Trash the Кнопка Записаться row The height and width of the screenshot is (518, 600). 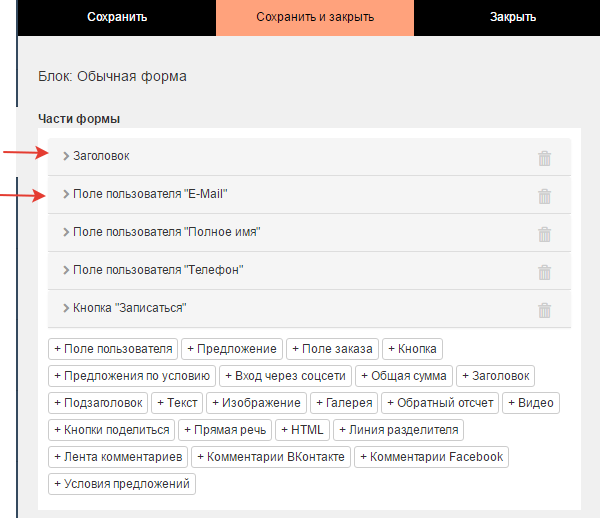tap(545, 310)
